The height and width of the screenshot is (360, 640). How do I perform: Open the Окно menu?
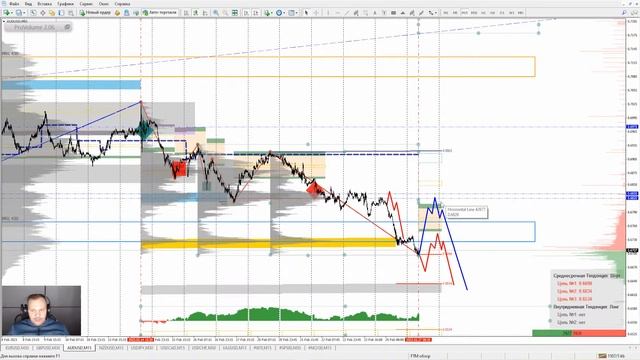point(104,4)
